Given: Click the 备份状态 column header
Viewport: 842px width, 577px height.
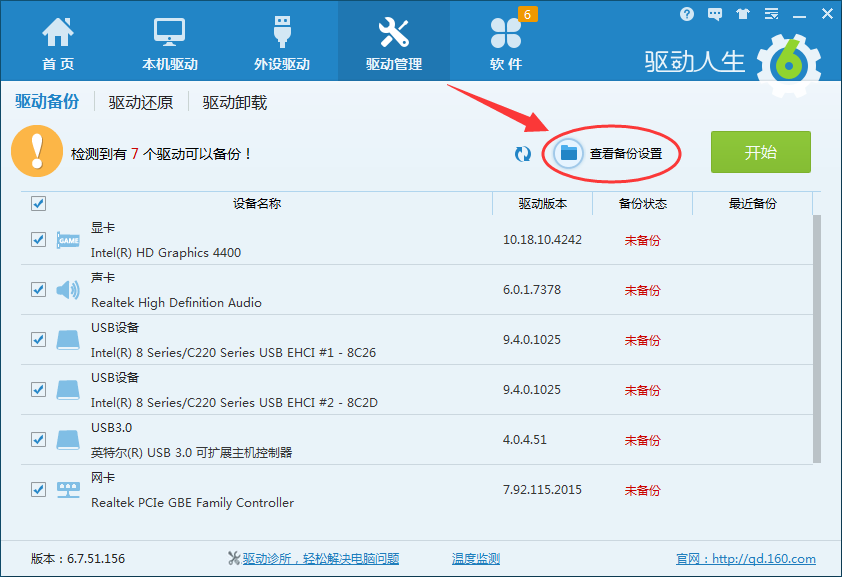Looking at the screenshot, I should click(x=642, y=203).
